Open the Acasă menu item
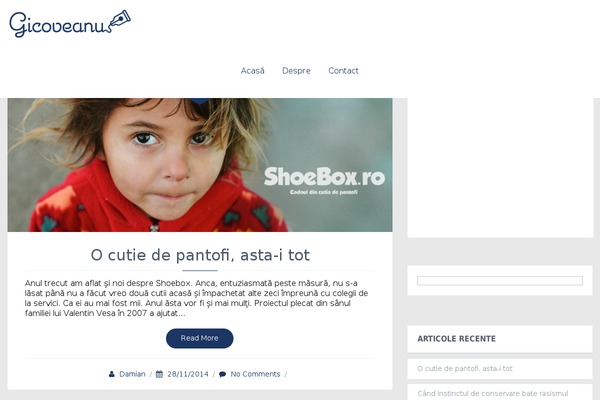Screen dimensions: 600x400 253,71
